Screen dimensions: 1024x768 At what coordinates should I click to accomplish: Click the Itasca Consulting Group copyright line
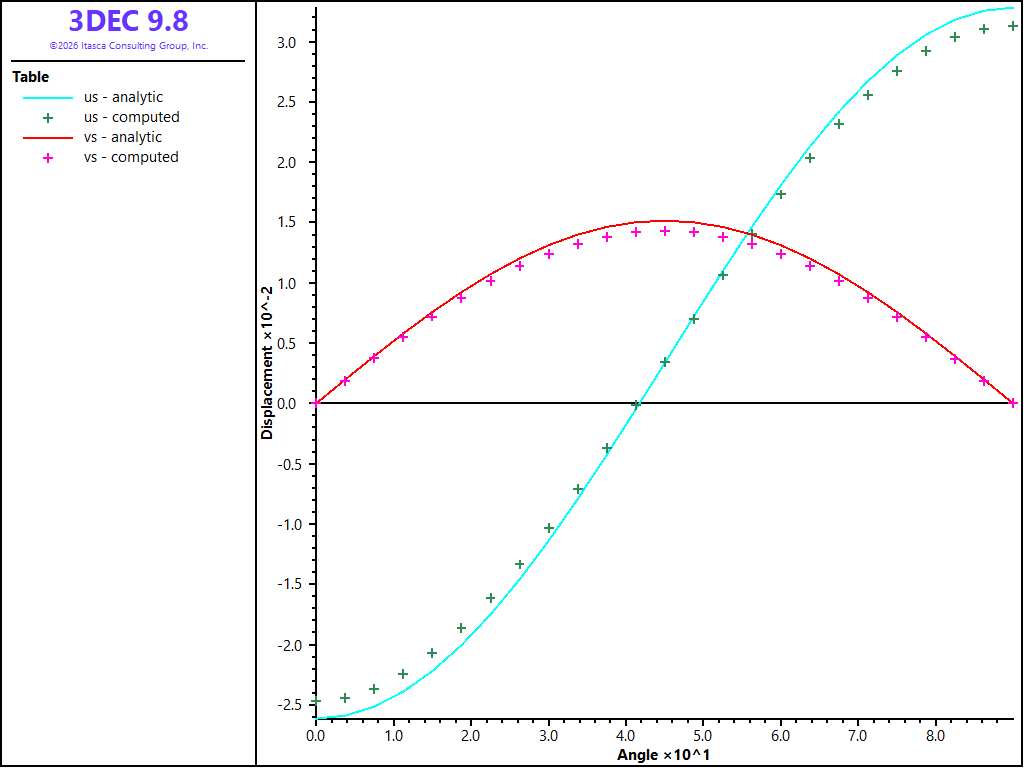129,46
